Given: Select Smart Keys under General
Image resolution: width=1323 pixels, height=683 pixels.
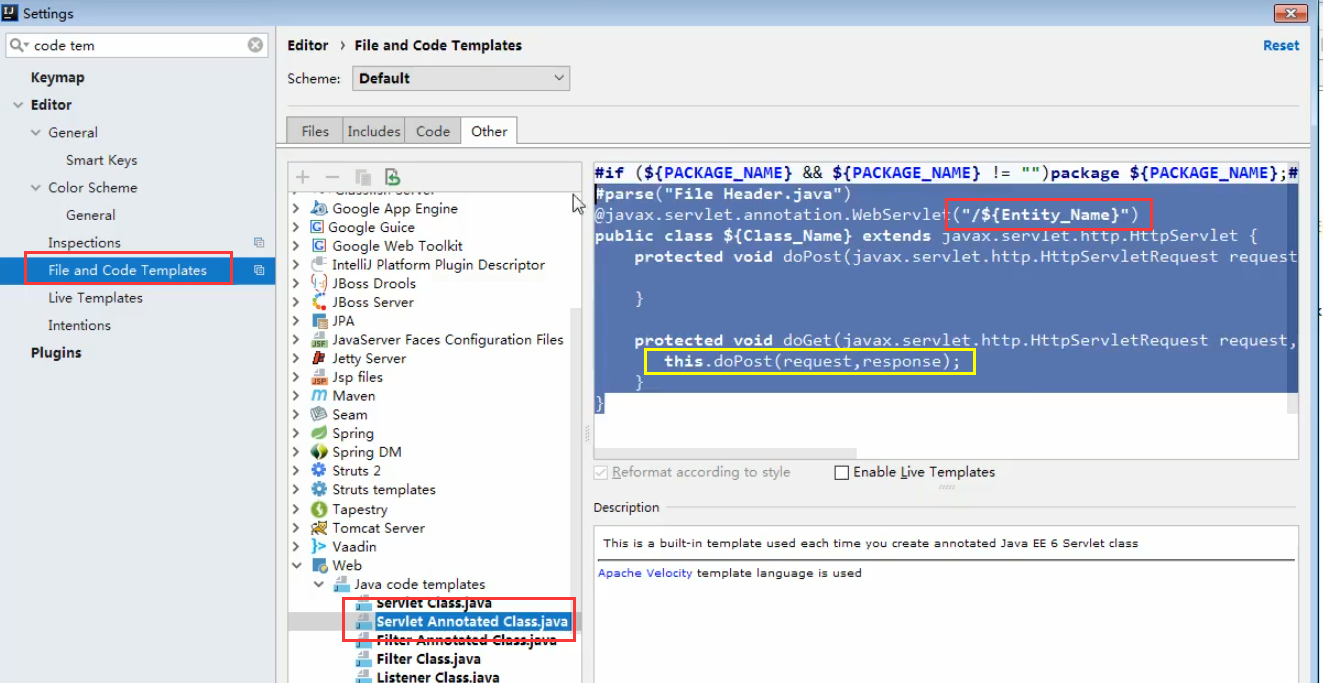Looking at the screenshot, I should (102, 160).
